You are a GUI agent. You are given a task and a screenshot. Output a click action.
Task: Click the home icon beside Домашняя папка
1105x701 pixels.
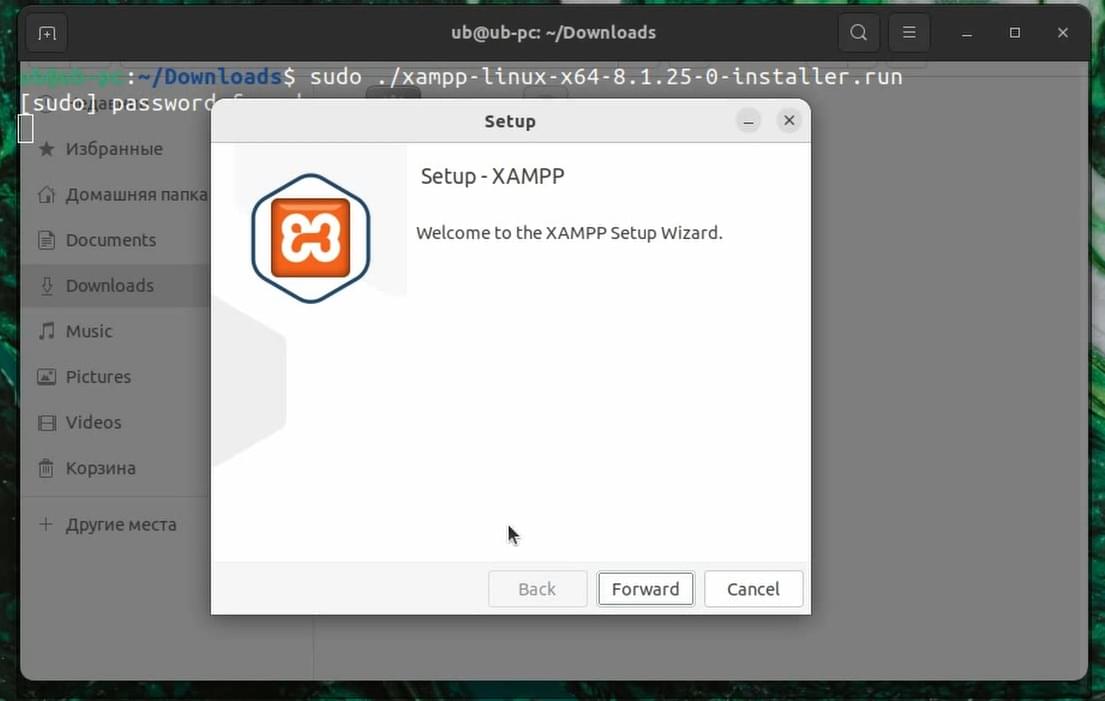tap(47, 194)
